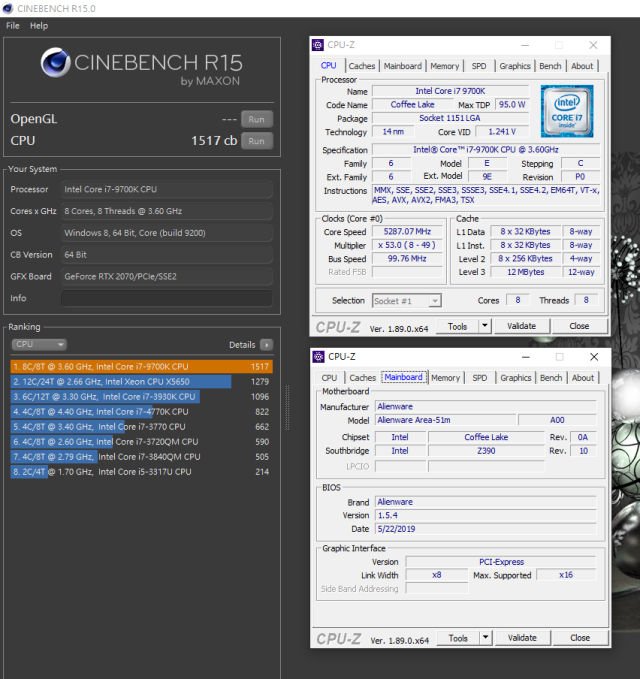This screenshot has height=679, width=640.
Task: Click the Cinebench R15 sphere logo
Action: click(55, 63)
